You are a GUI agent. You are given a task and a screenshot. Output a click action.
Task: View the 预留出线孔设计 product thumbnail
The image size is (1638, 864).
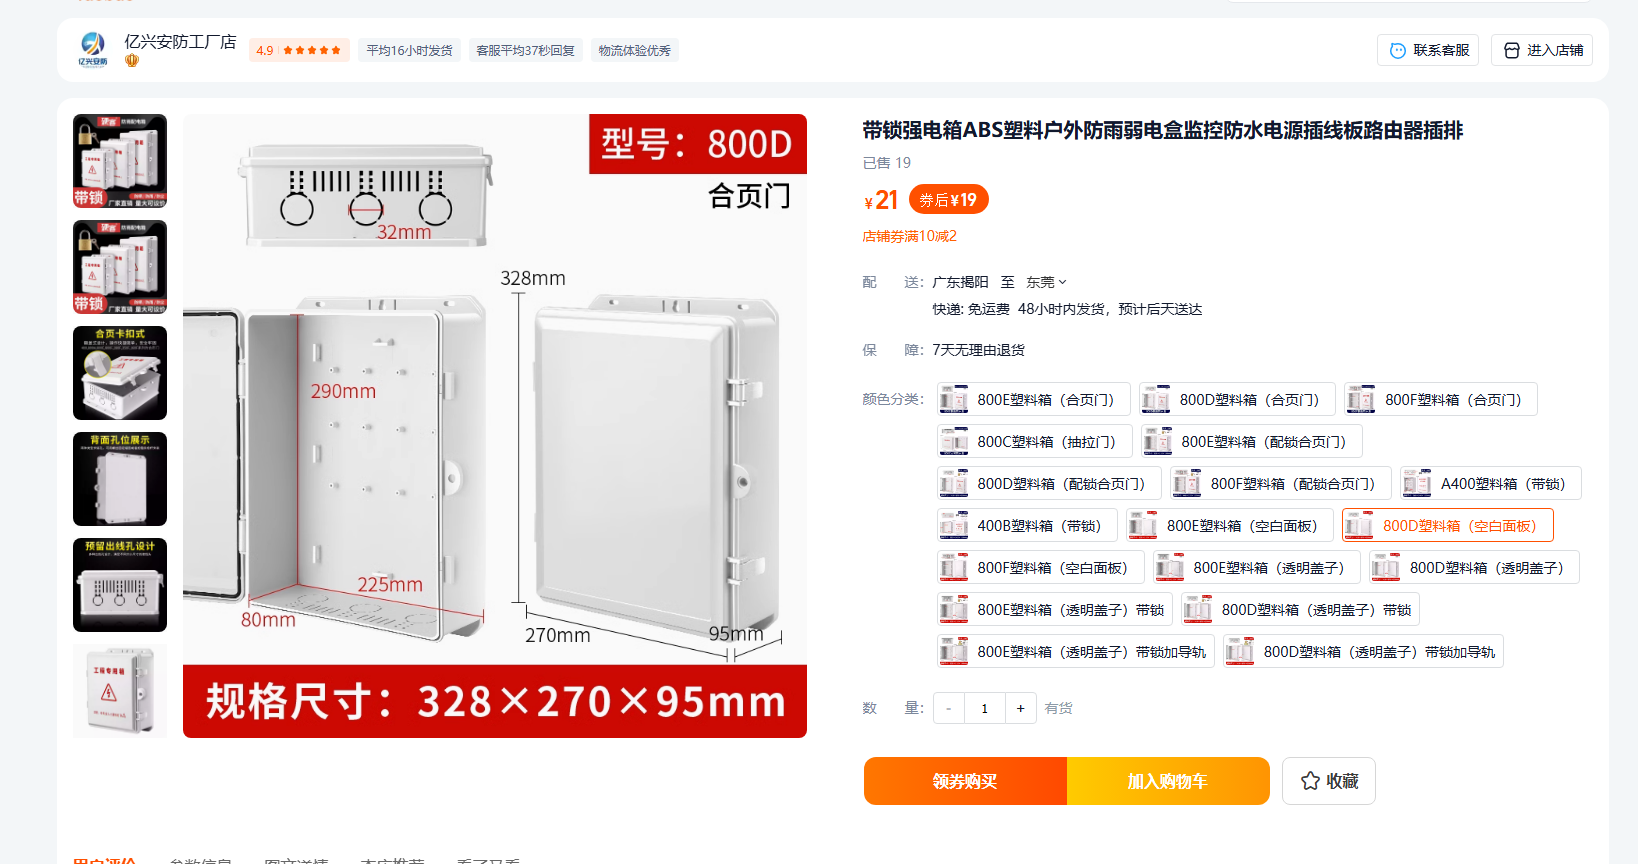click(x=120, y=585)
